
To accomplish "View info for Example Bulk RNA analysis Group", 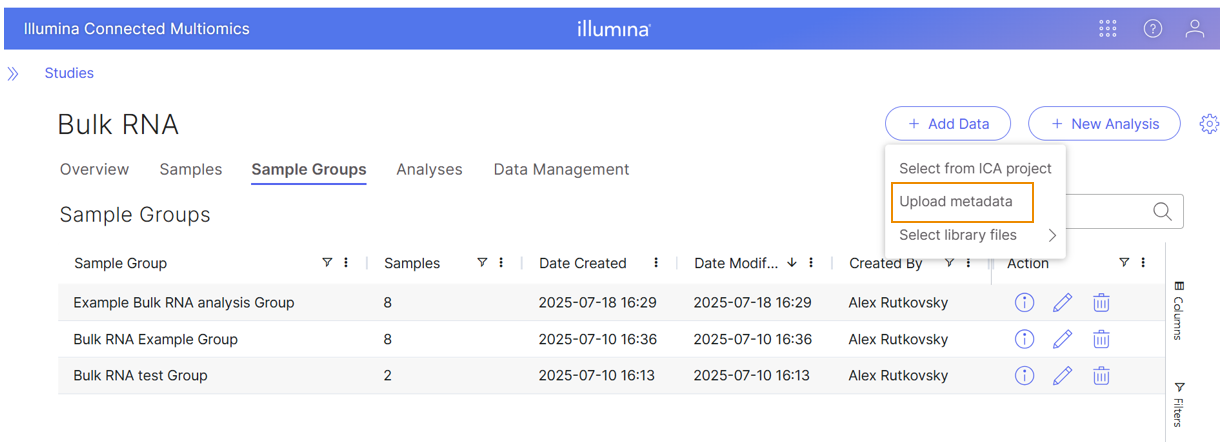I will pyautogui.click(x=1024, y=303).
